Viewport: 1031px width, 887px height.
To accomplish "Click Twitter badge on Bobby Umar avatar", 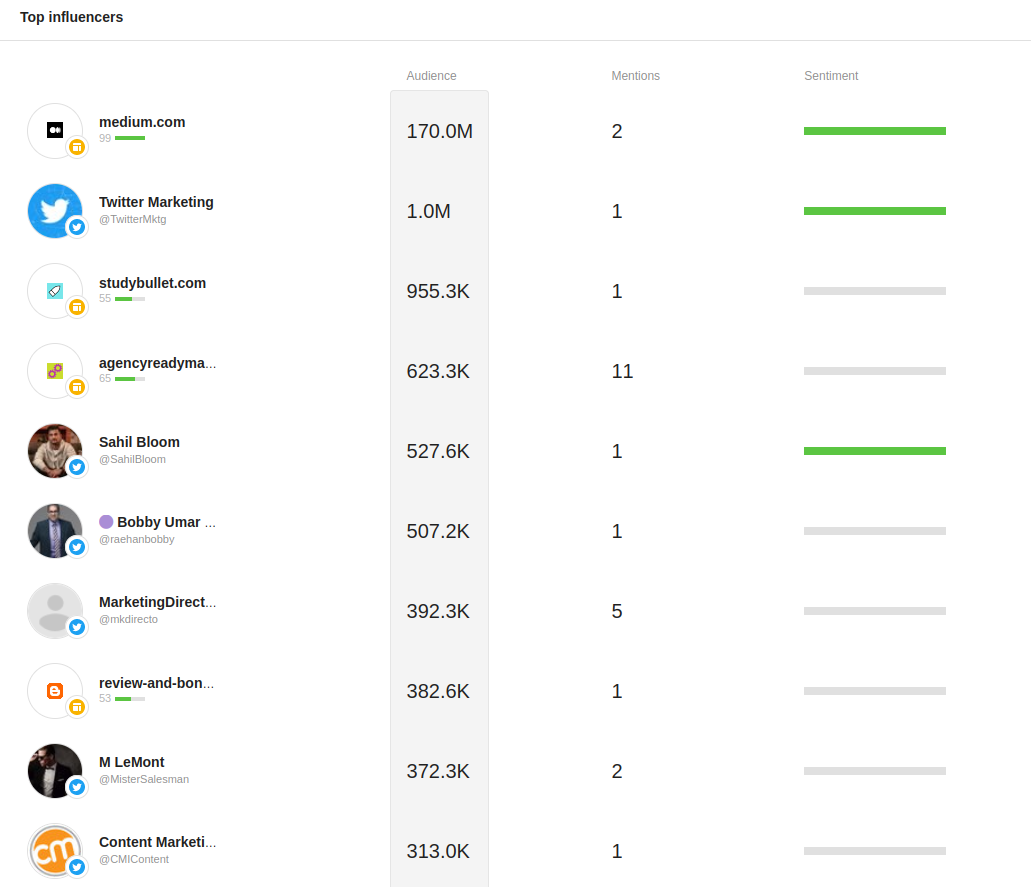I will (77, 547).
